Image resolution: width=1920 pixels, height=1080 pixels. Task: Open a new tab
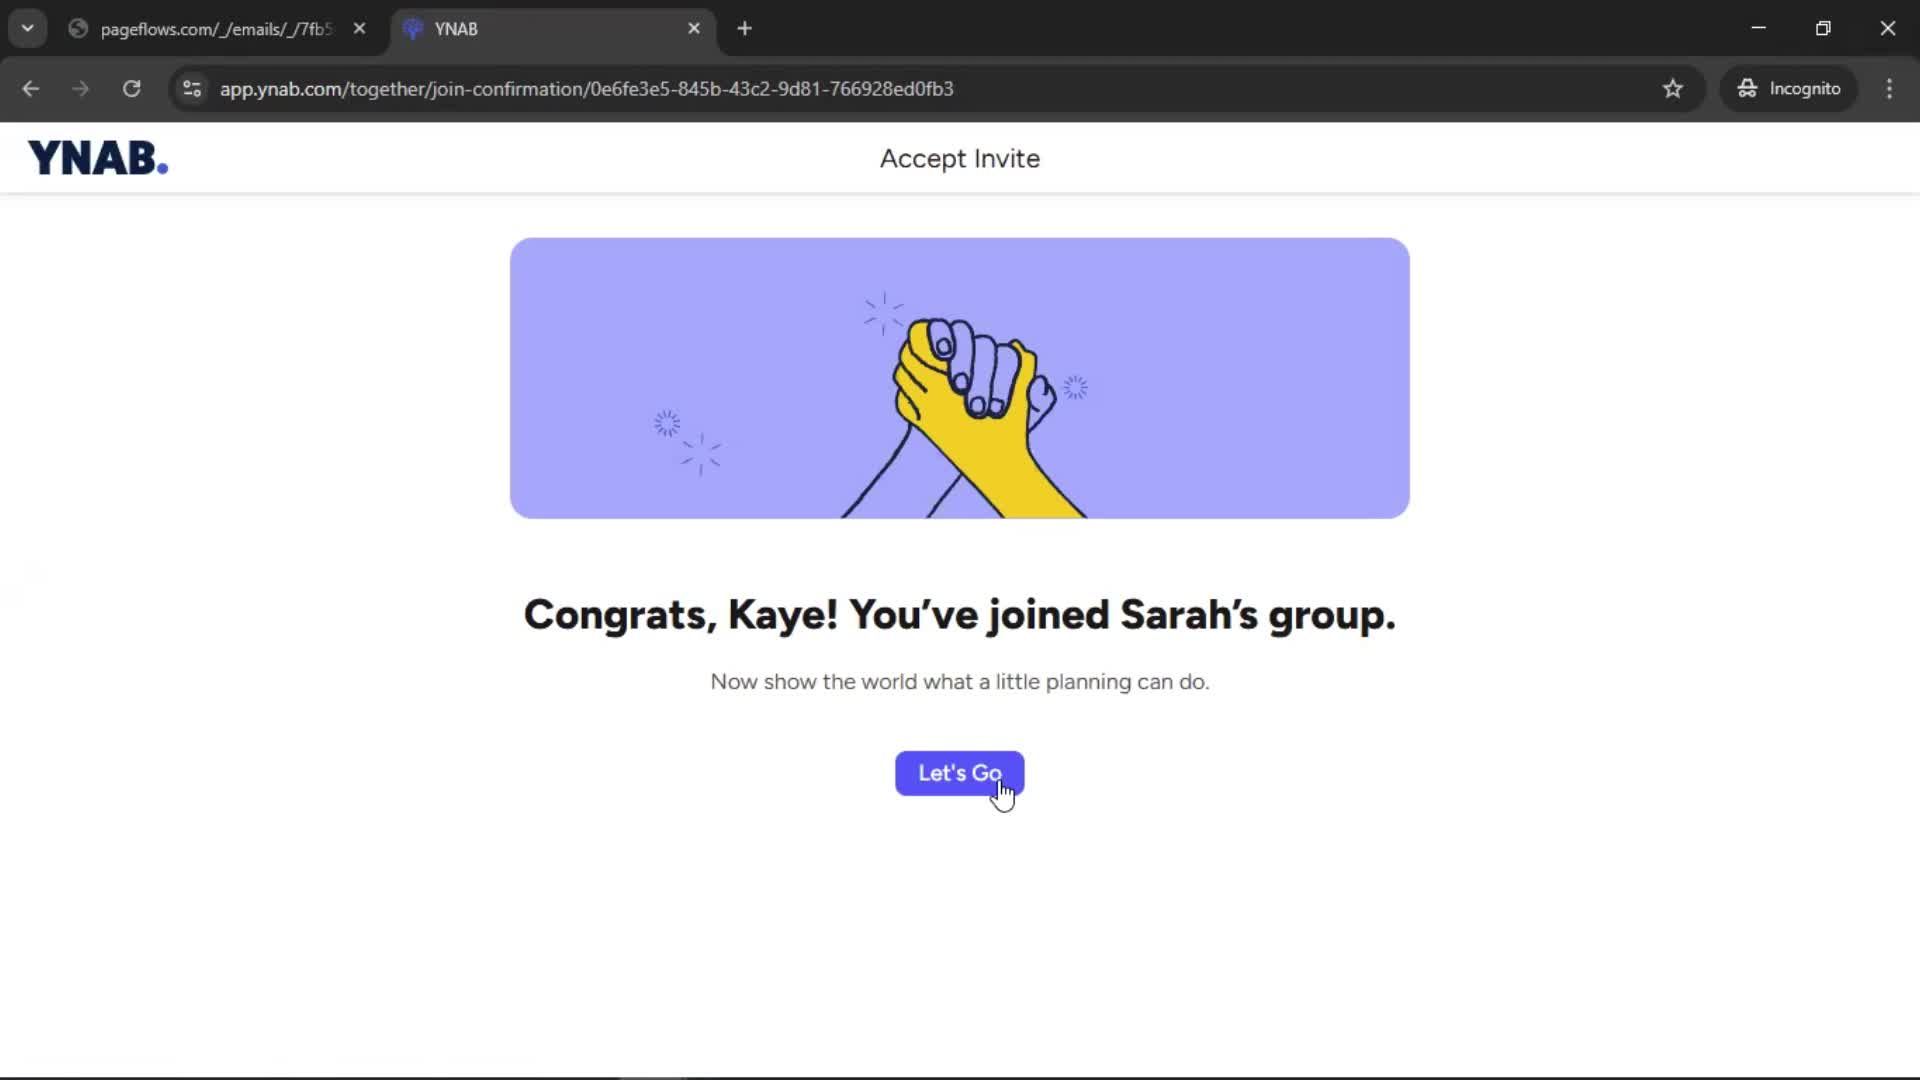(x=744, y=29)
